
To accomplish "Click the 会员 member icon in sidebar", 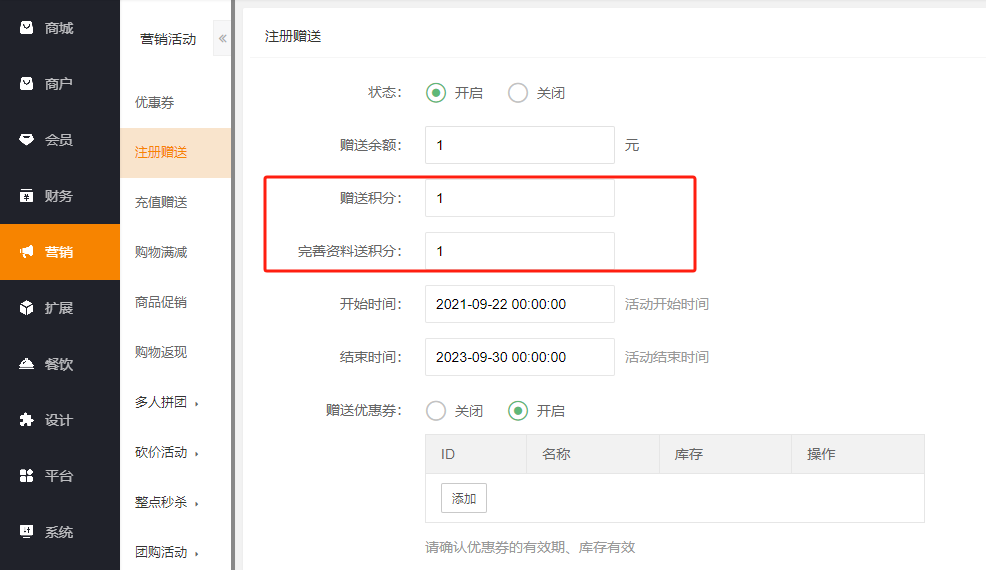I will coord(27,140).
